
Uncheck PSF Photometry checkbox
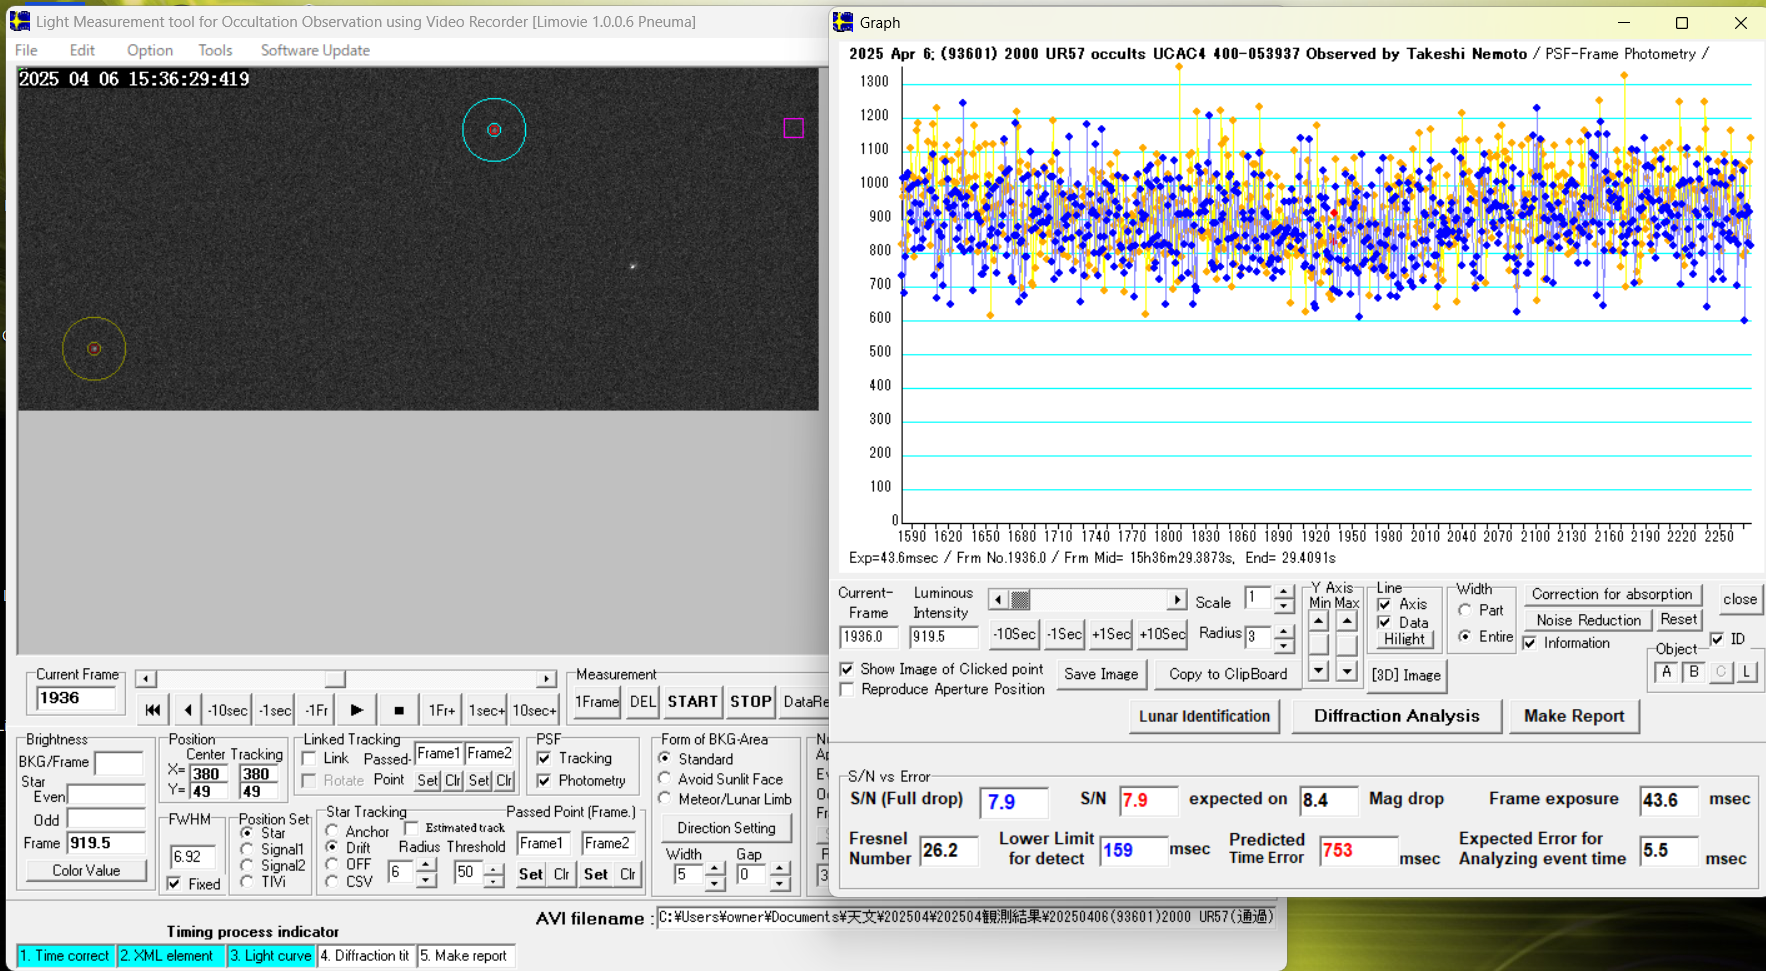(x=544, y=781)
